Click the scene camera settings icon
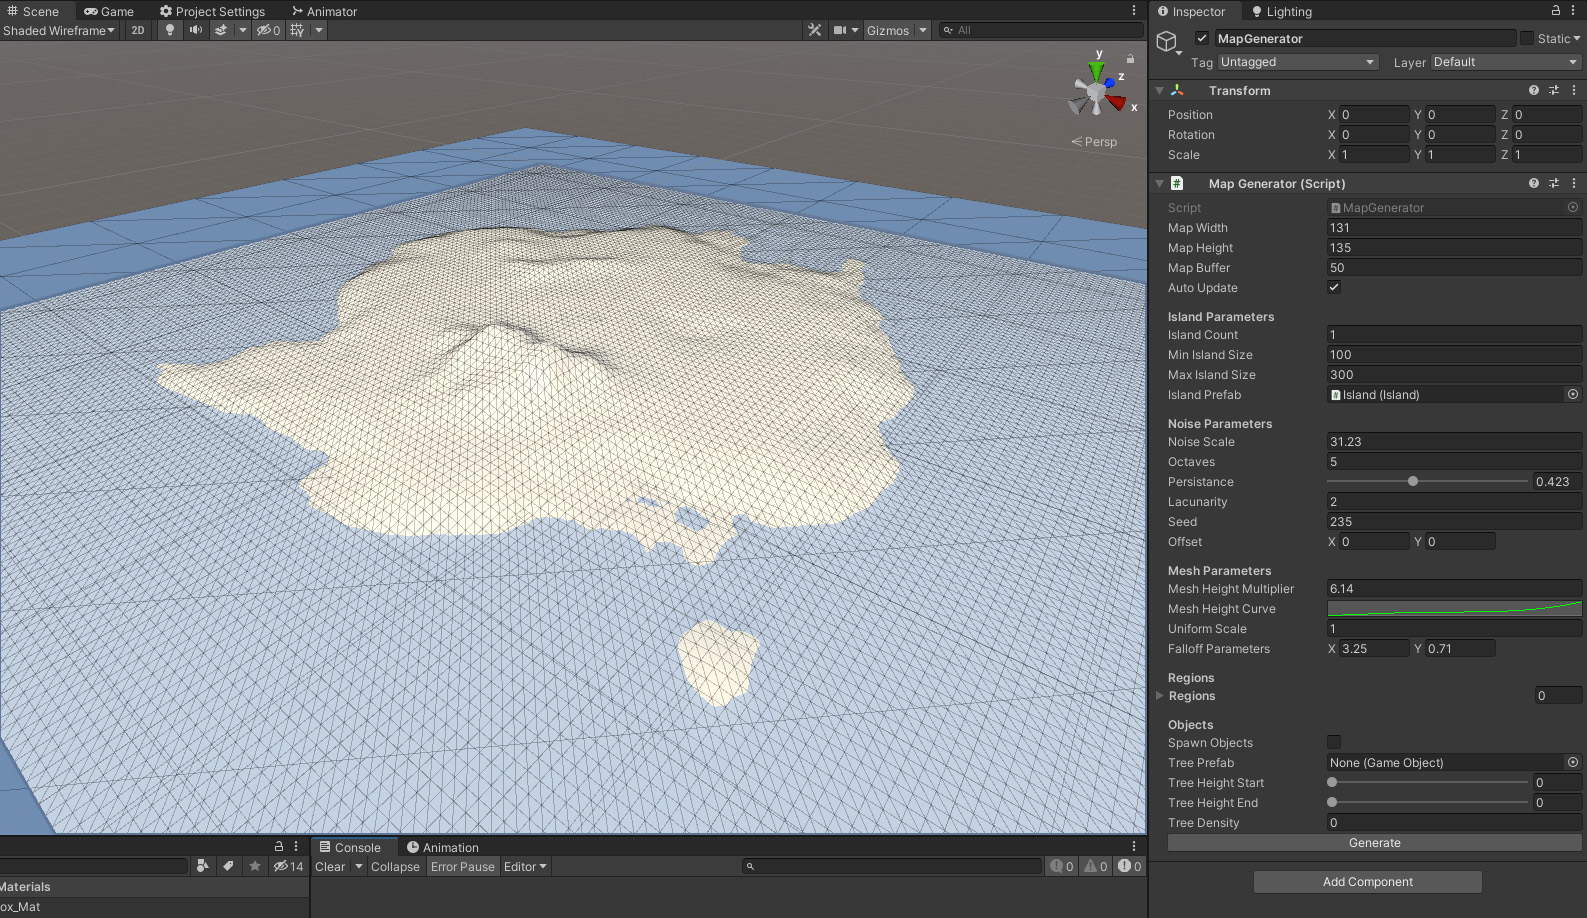 point(840,30)
